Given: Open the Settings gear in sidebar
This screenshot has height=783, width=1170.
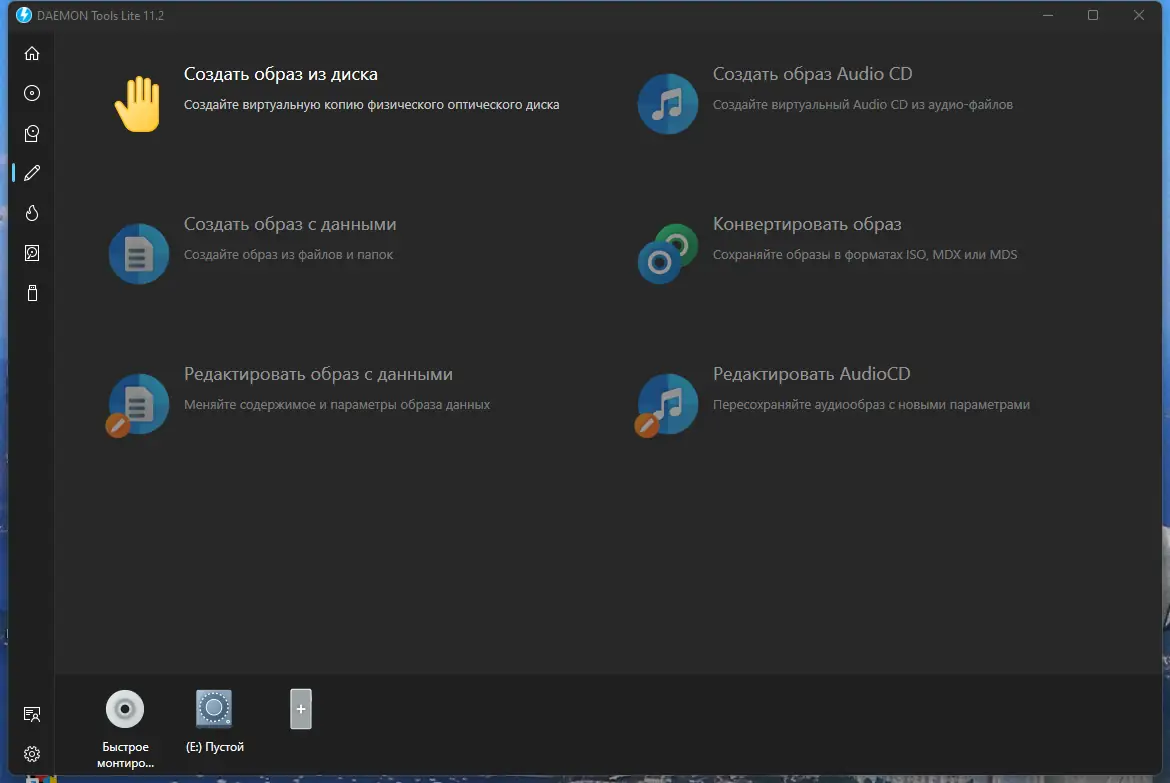Looking at the screenshot, I should pyautogui.click(x=31, y=754).
